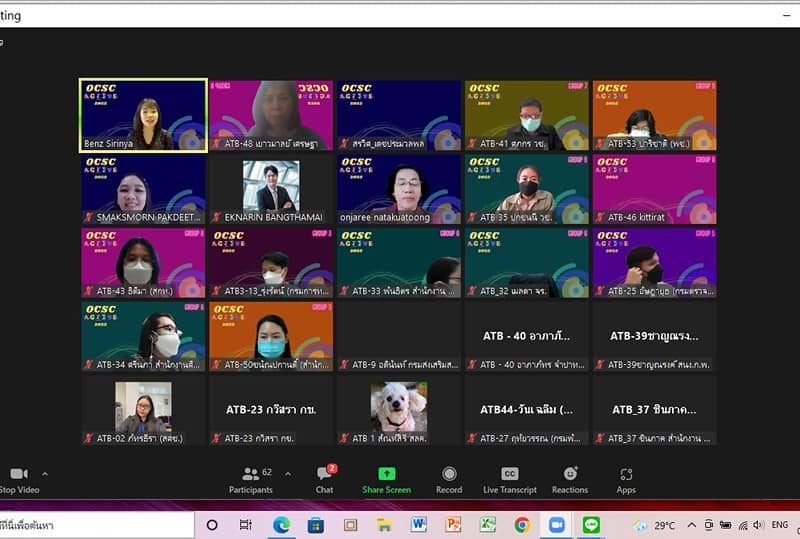Select Benz Sirinya's video tile
The height and width of the screenshot is (539, 800).
pos(143,115)
